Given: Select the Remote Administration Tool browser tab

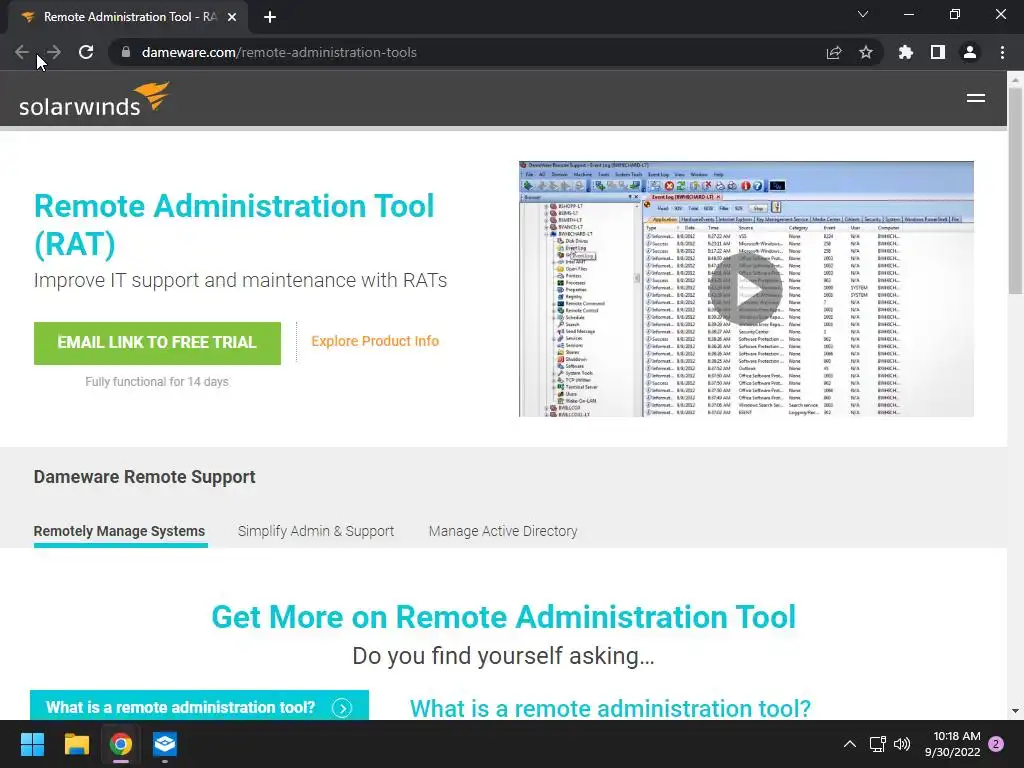Looking at the screenshot, I should [x=129, y=17].
